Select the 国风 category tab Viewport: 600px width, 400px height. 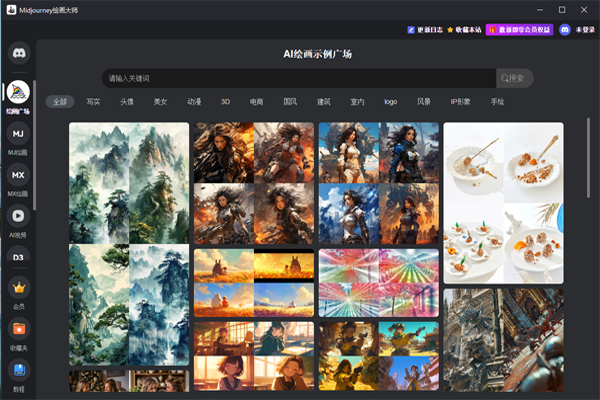[290, 102]
